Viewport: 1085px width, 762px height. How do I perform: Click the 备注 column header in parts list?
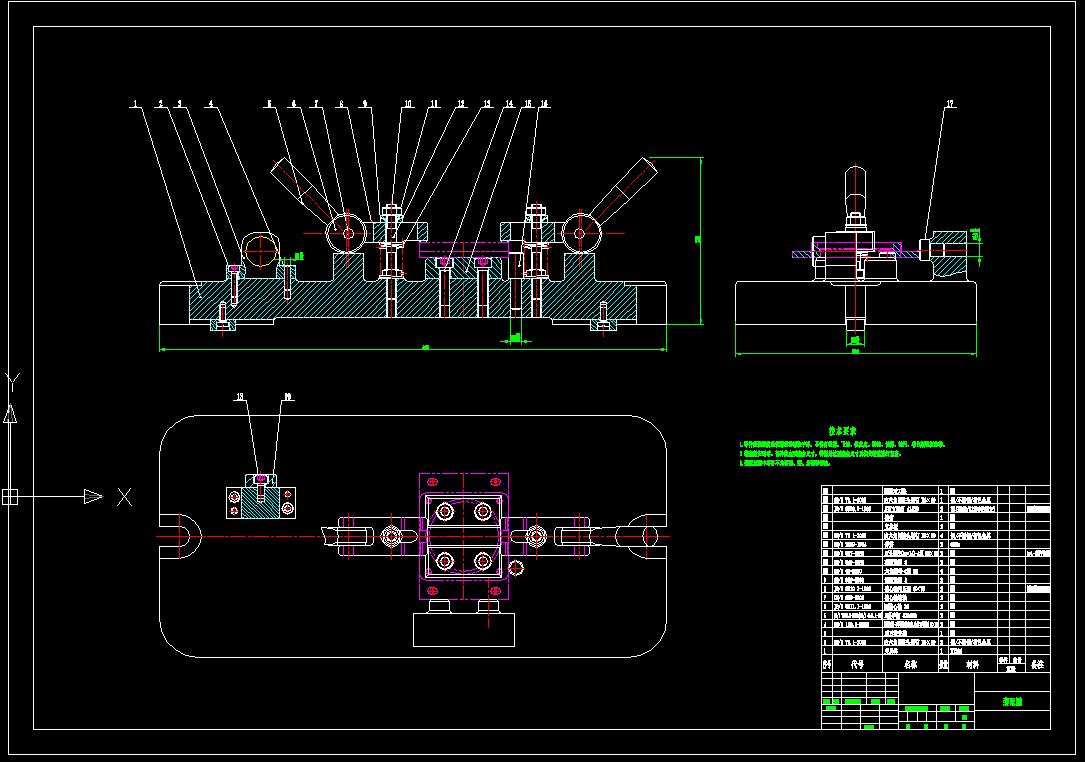tap(1037, 664)
